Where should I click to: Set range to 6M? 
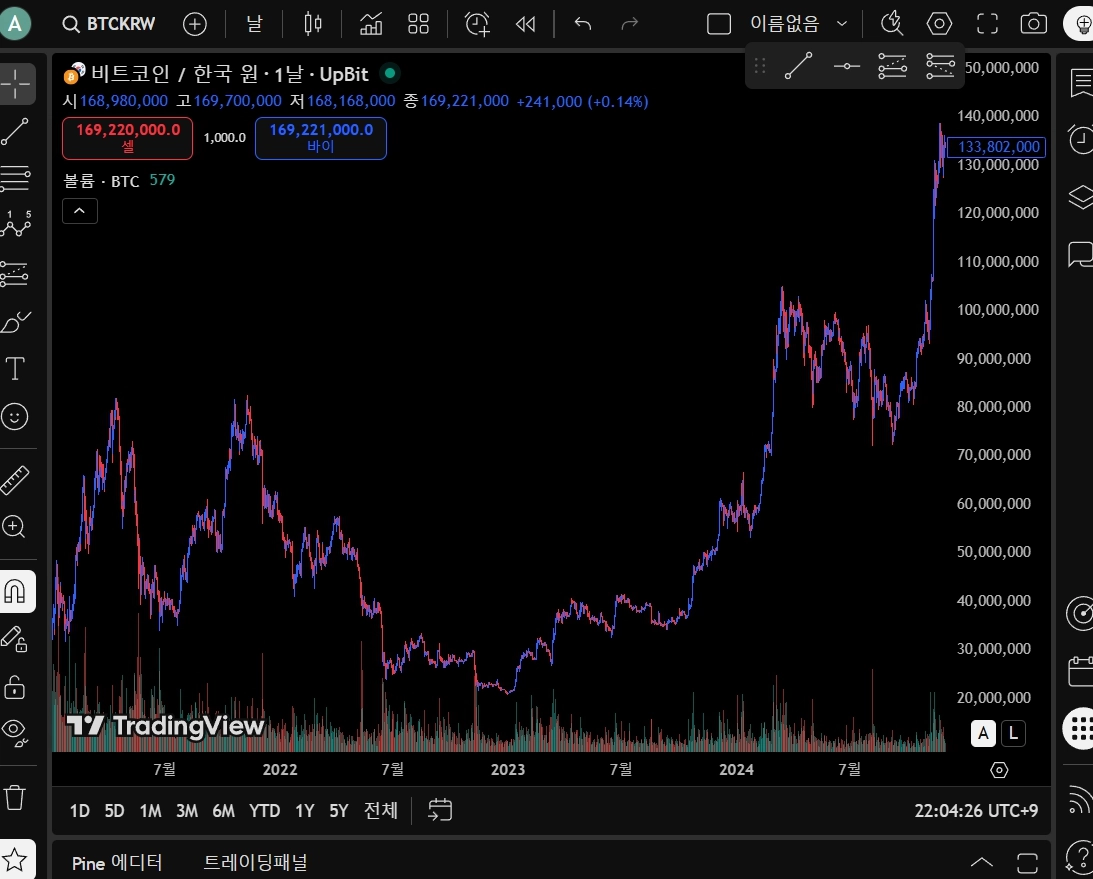224,811
